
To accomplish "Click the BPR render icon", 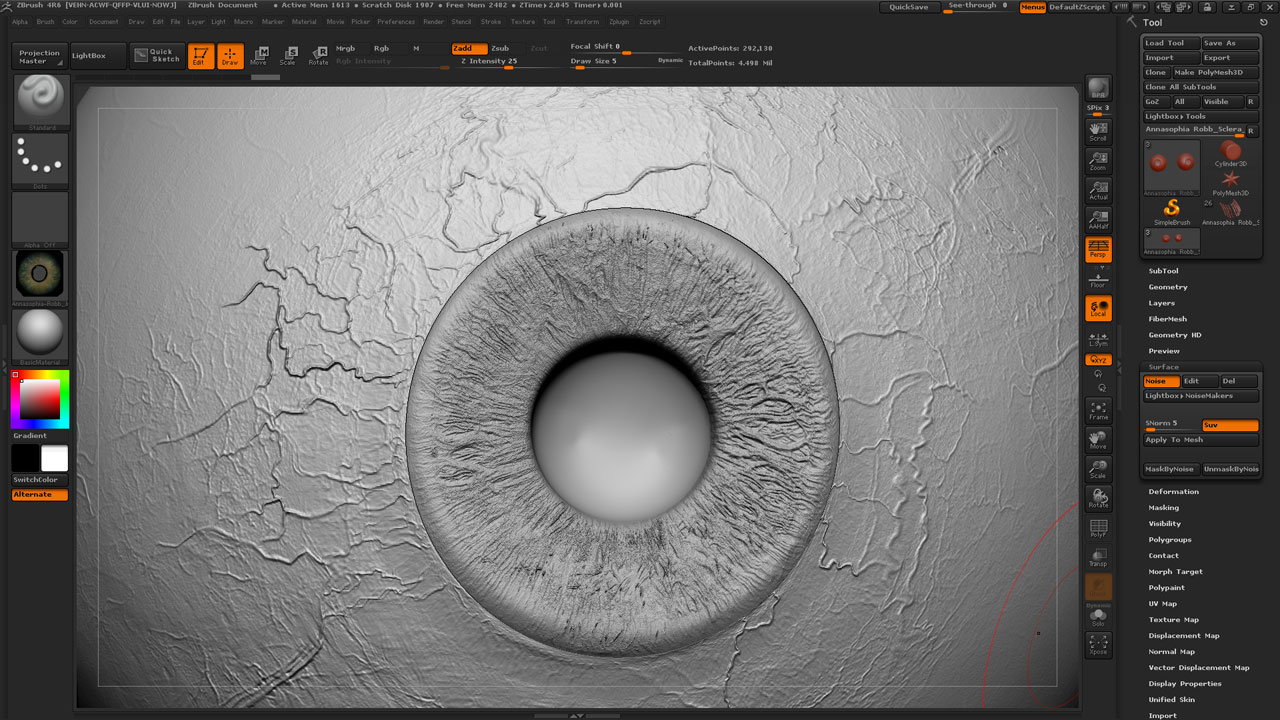I will tap(1098, 89).
